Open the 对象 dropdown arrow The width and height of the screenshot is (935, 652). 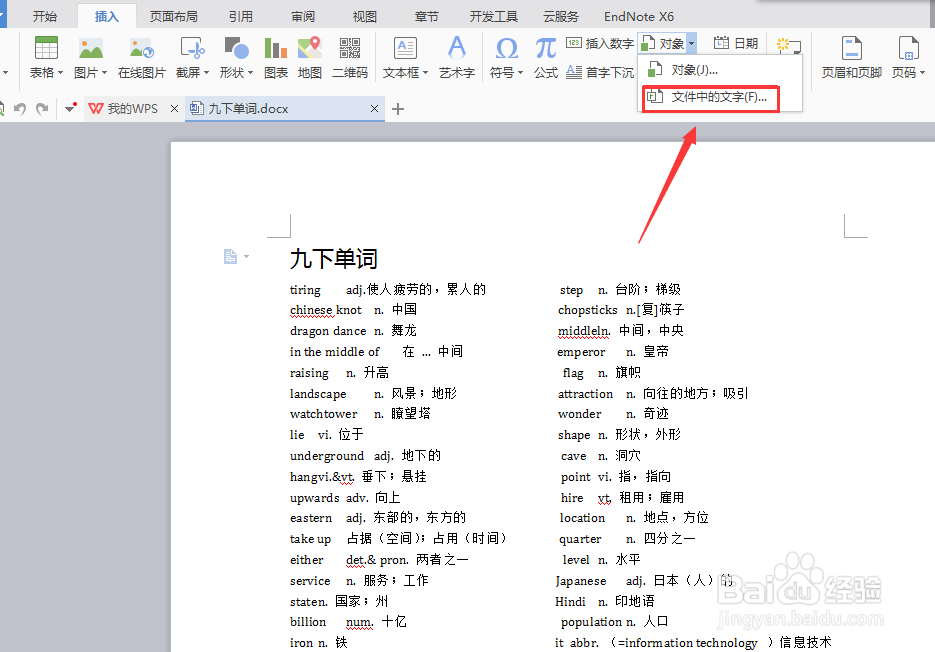(692, 44)
